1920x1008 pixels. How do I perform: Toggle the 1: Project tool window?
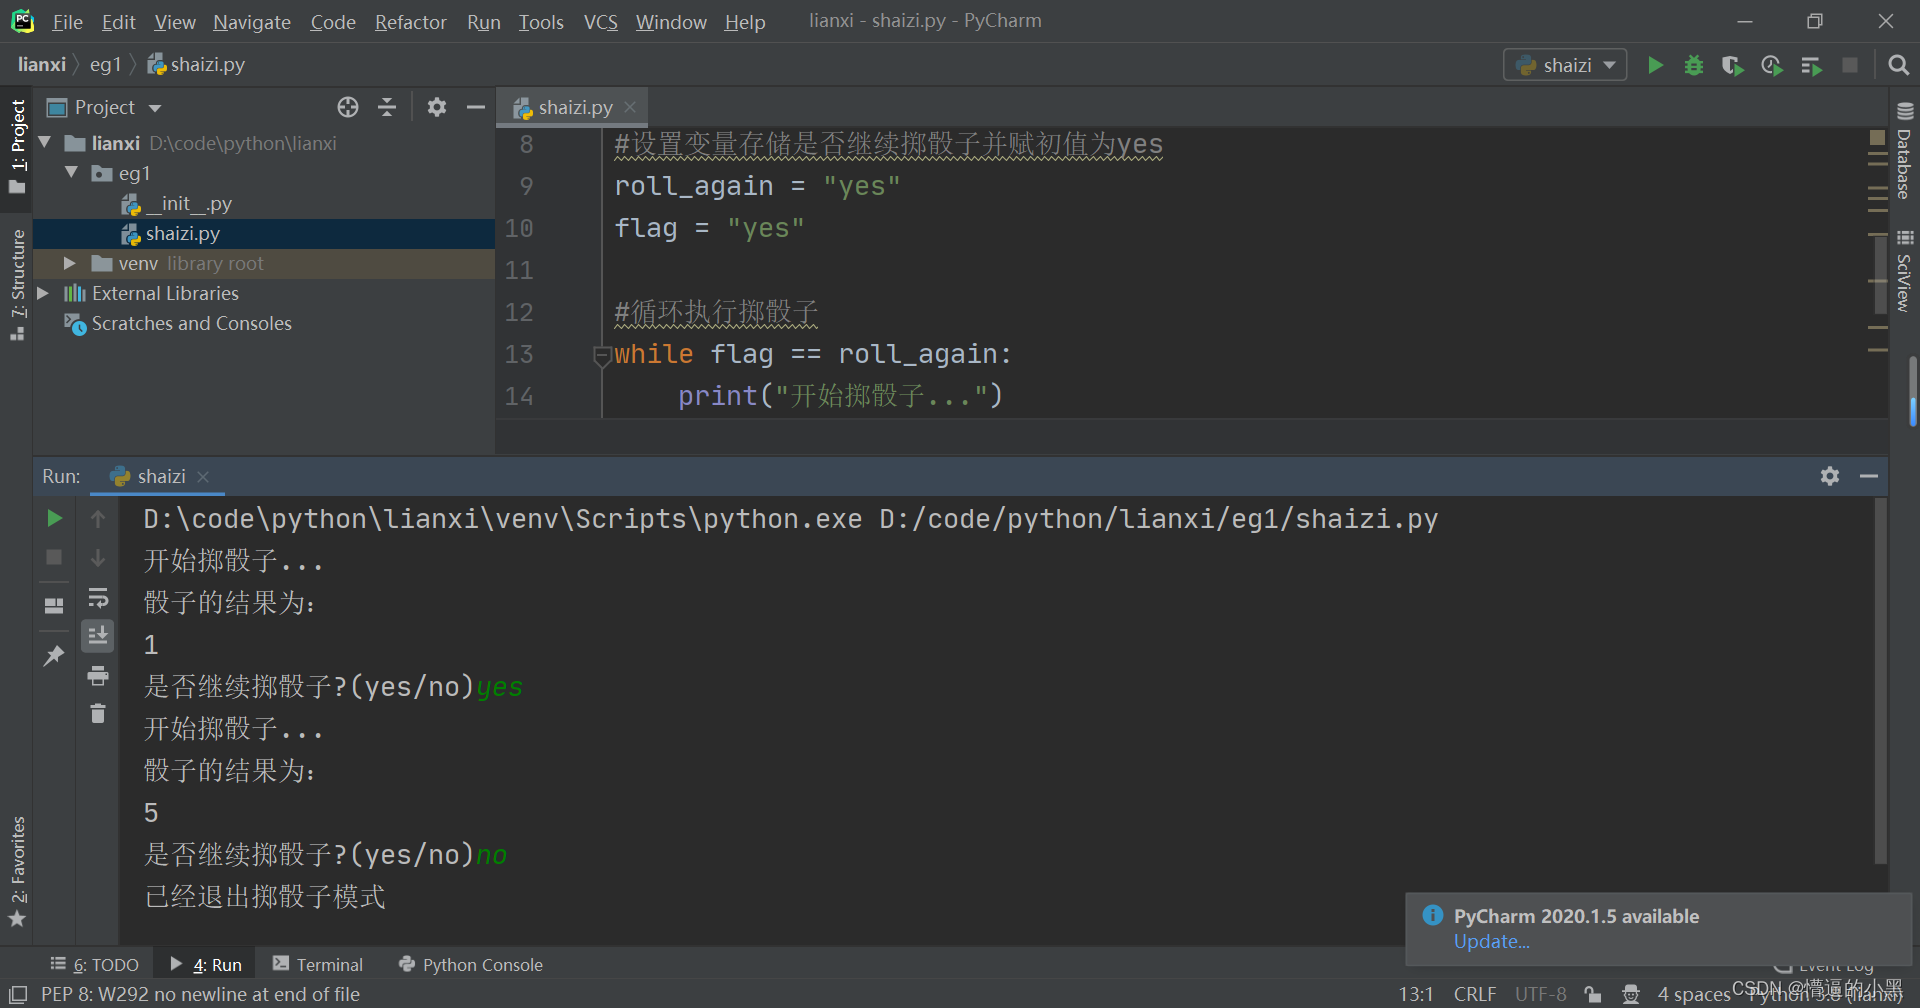17,147
